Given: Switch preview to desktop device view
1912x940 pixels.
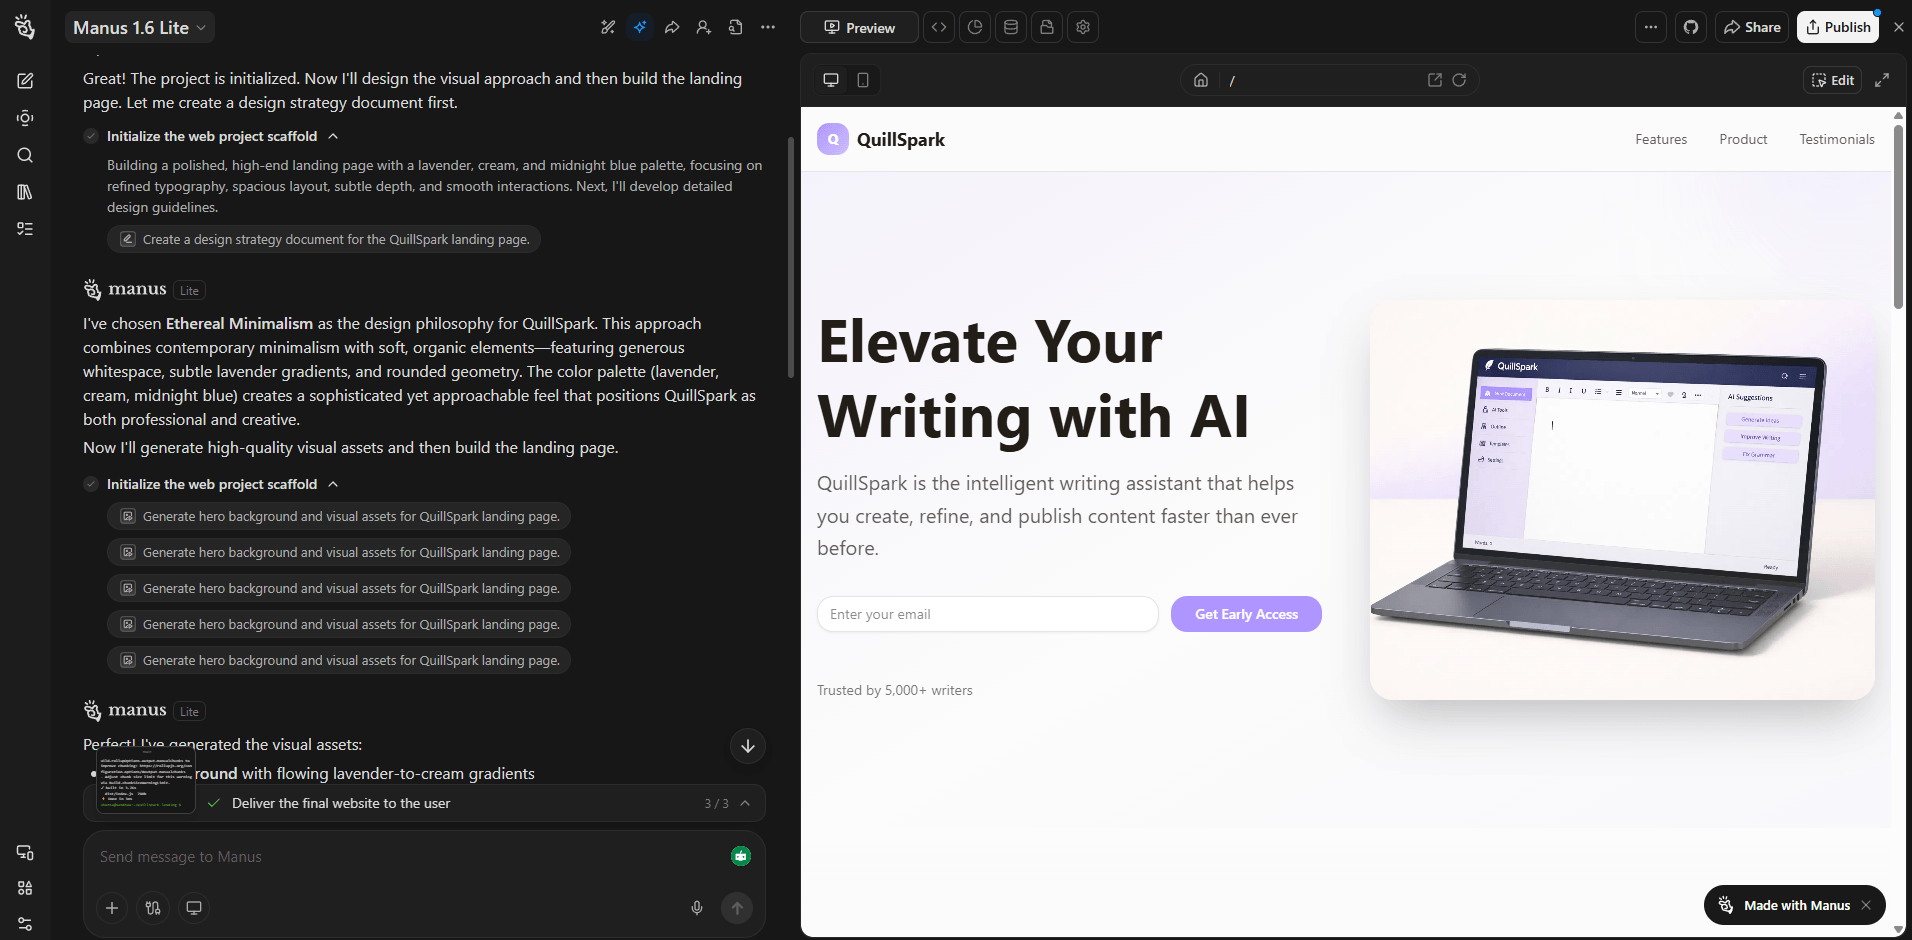Looking at the screenshot, I should pyautogui.click(x=830, y=80).
